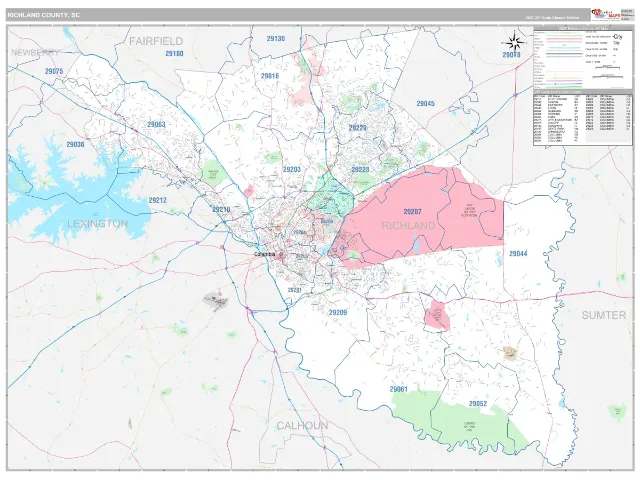
Task: Select the 29212 ZIP label
Action: click(x=158, y=200)
